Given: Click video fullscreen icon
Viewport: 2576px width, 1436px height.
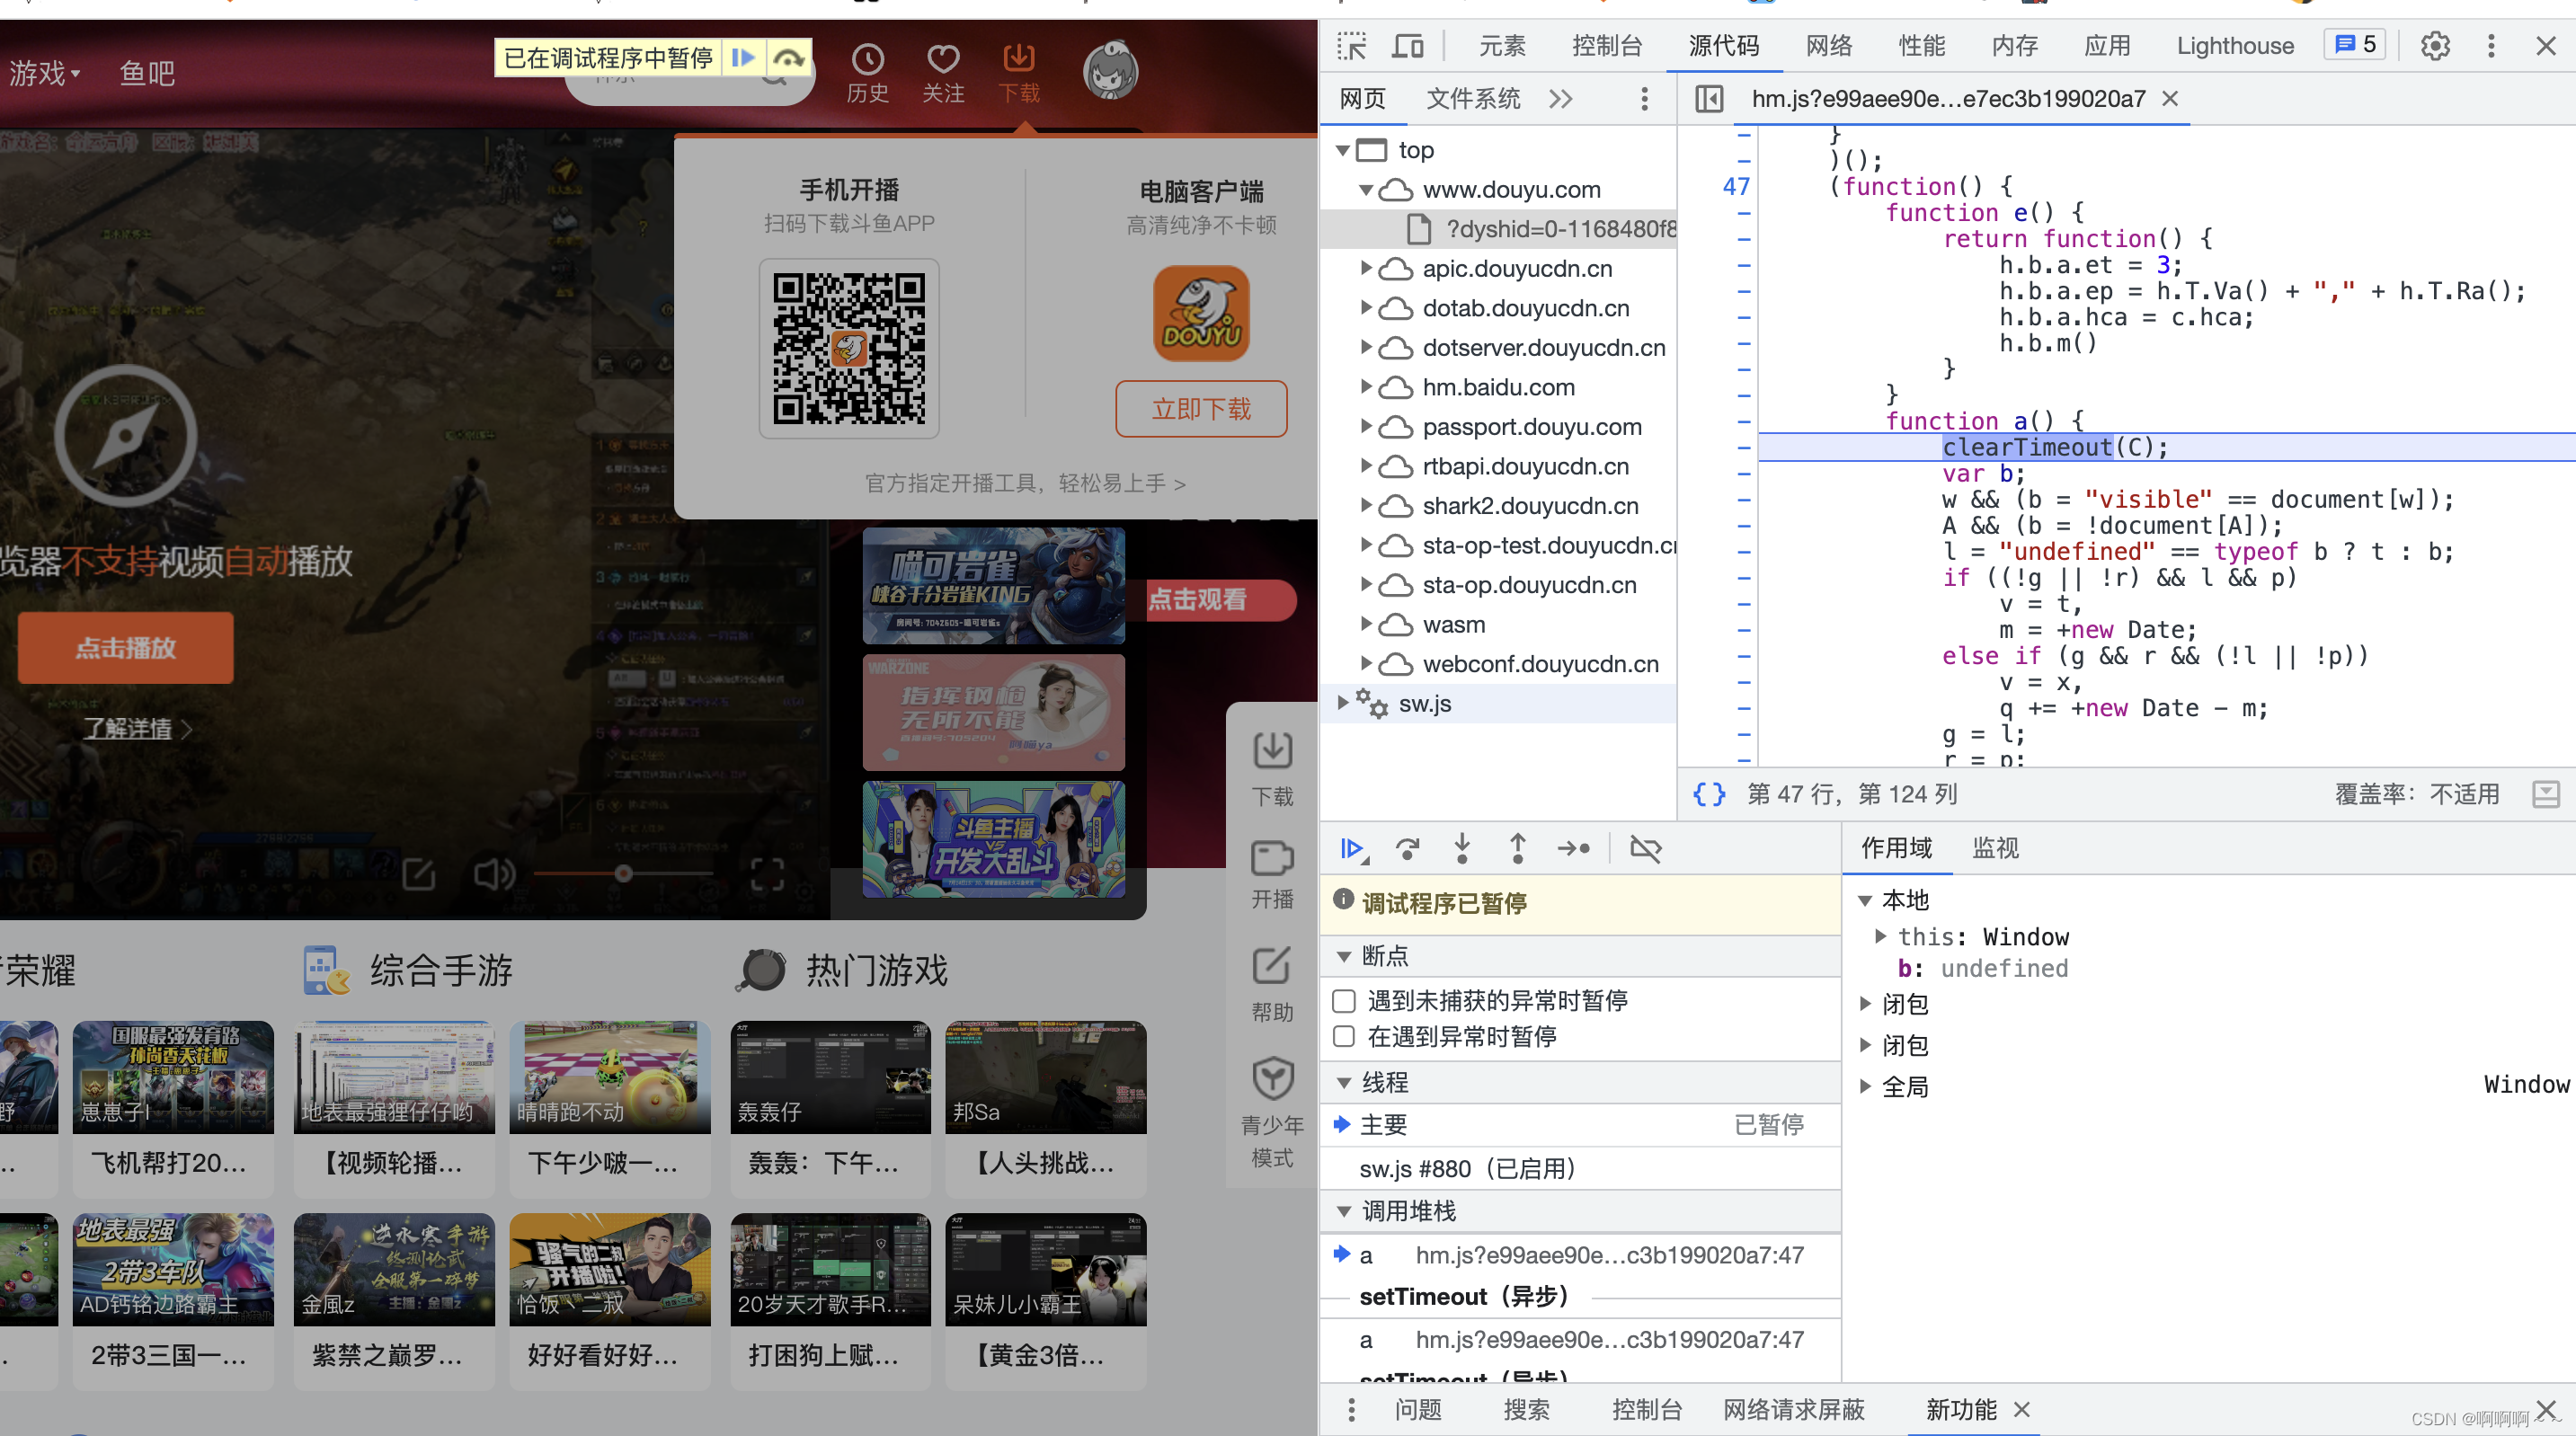Looking at the screenshot, I should coord(767,875).
